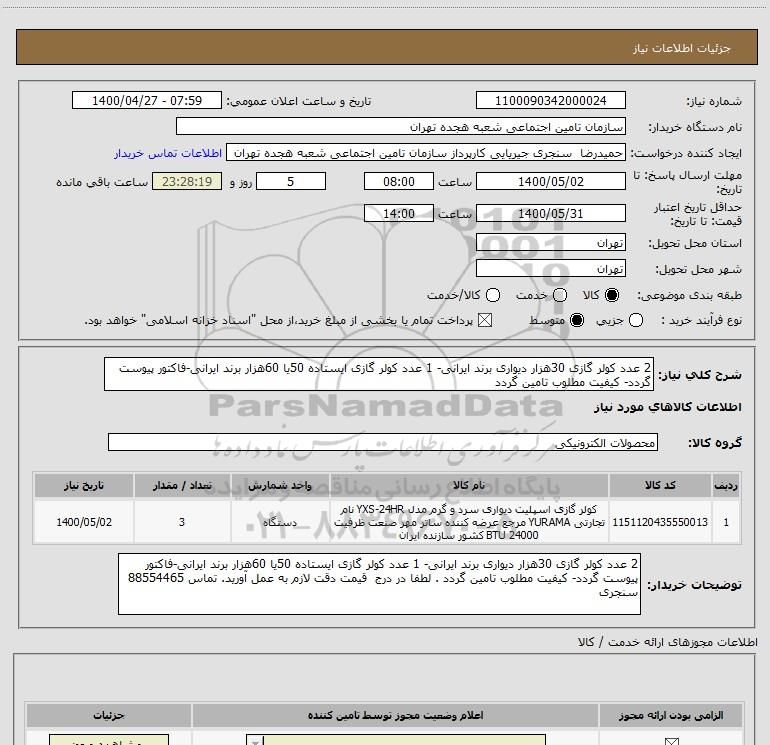Click the تعداد / مقدار column header

[182, 486]
